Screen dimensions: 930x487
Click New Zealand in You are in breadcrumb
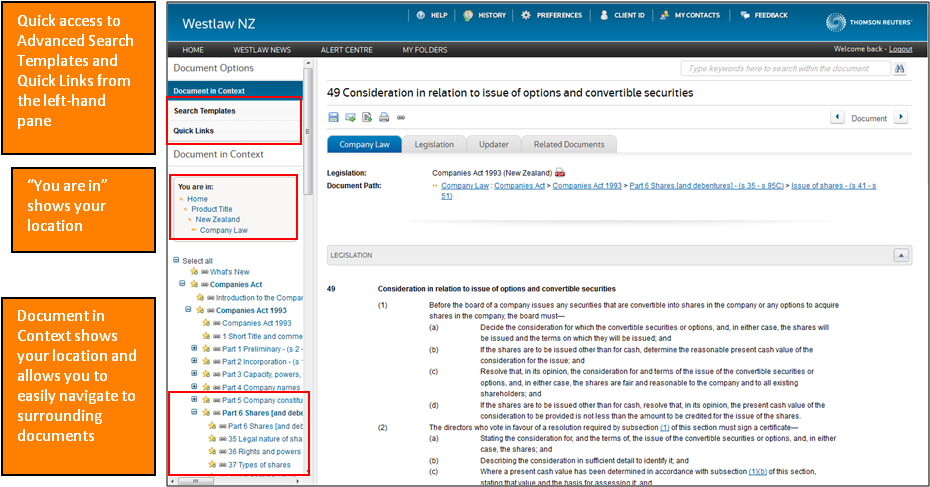[x=218, y=219]
